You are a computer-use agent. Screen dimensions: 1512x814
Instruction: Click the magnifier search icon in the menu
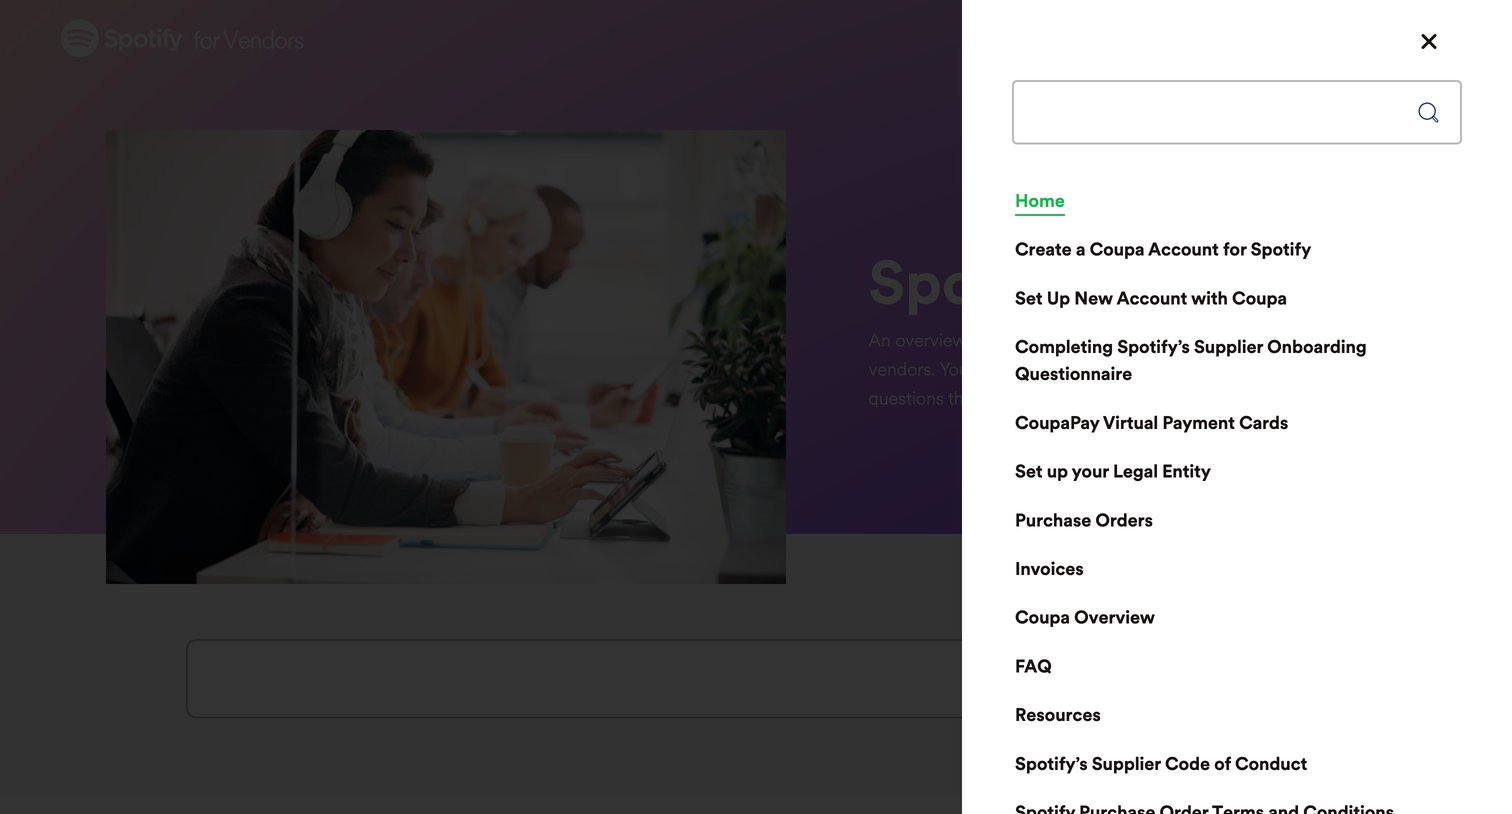click(1428, 113)
